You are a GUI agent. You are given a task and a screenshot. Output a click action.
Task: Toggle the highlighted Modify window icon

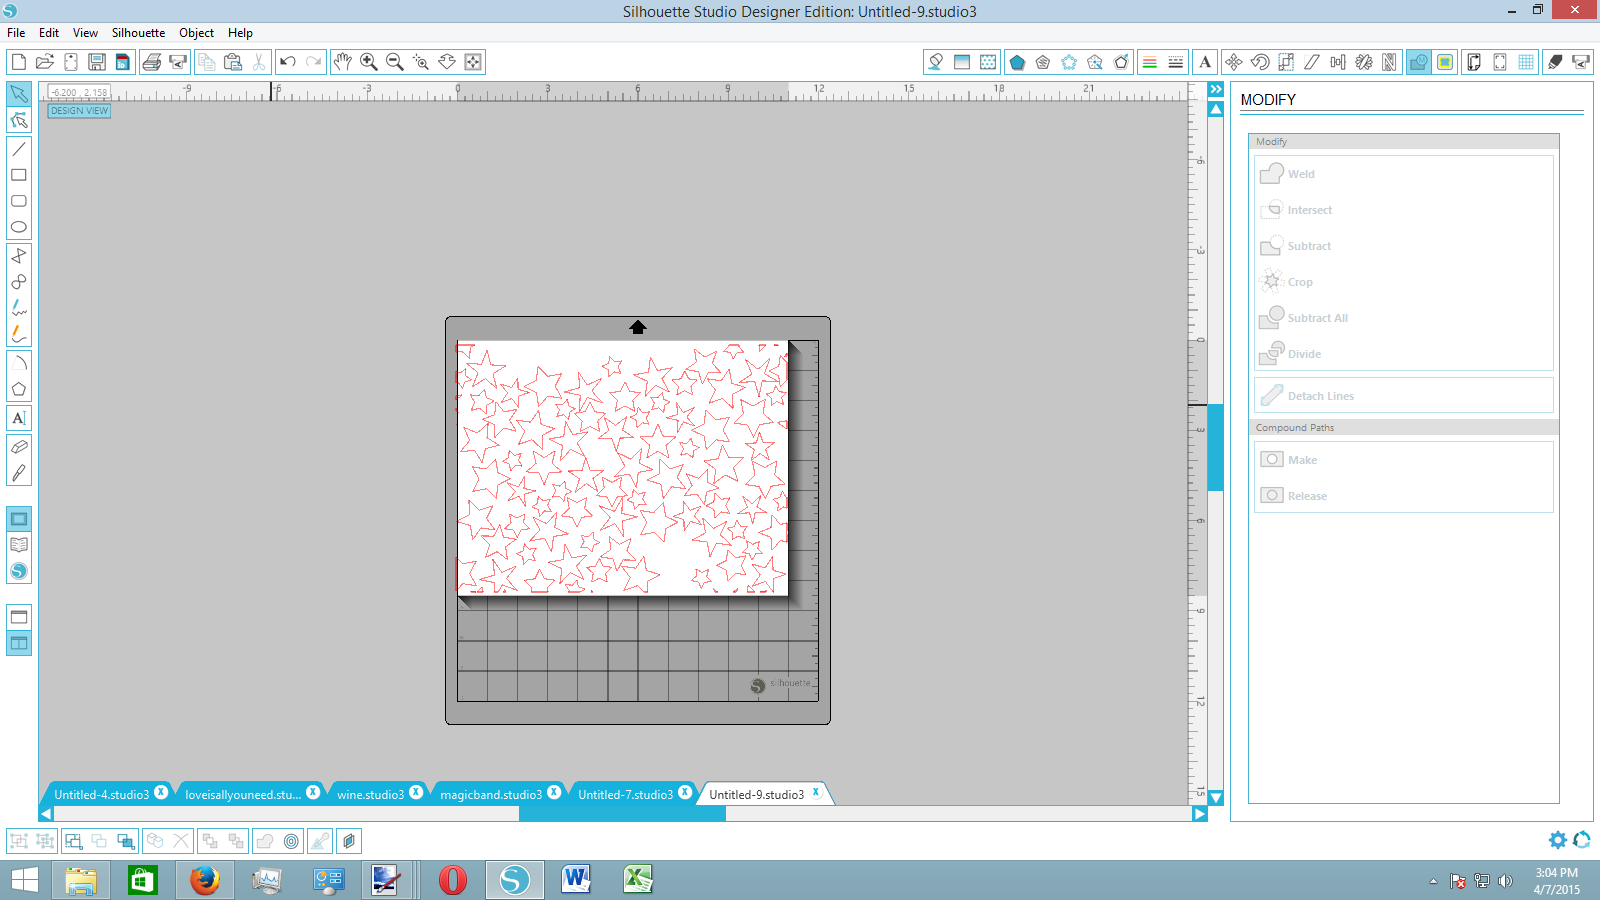click(1419, 62)
